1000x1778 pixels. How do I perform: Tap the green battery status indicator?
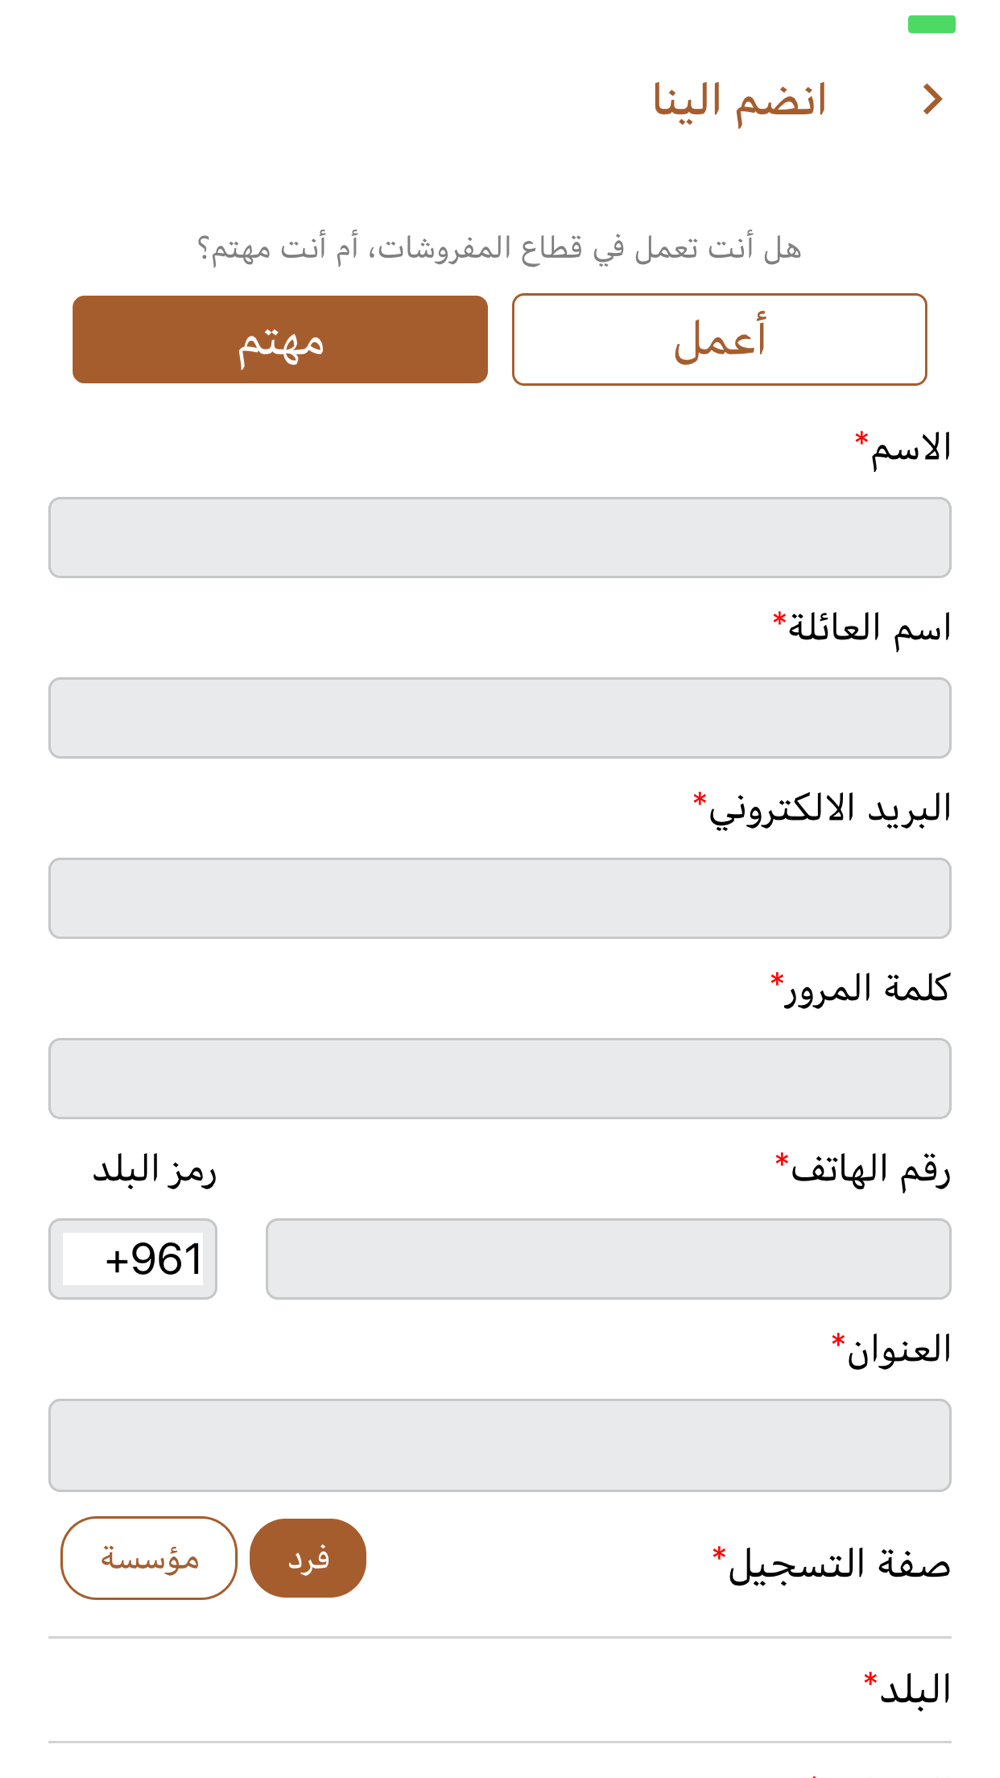pyautogui.click(x=931, y=24)
